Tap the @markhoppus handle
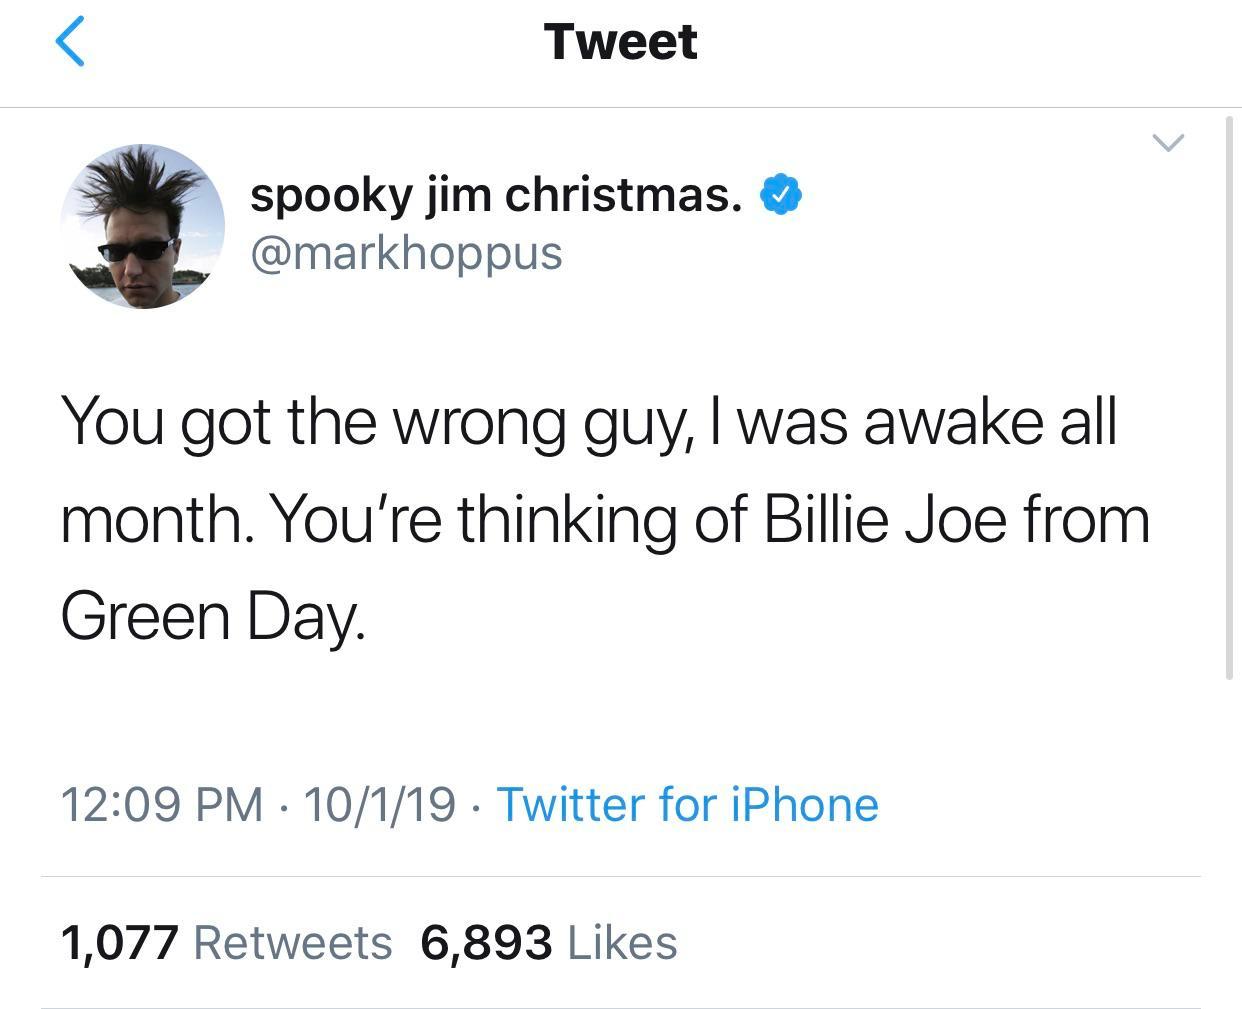 point(406,252)
